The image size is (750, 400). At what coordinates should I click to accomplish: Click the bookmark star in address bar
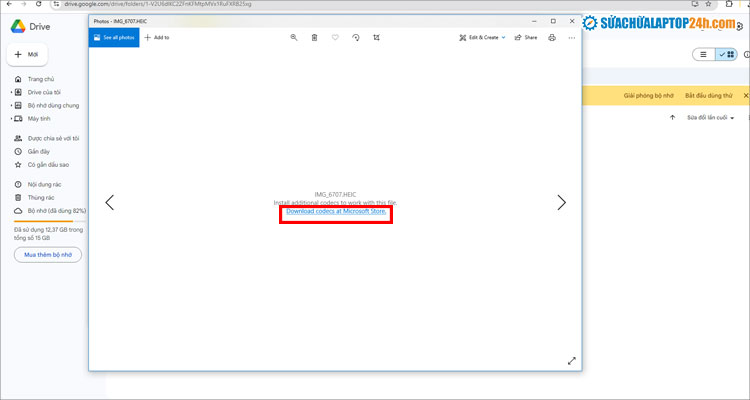(x=708, y=4)
